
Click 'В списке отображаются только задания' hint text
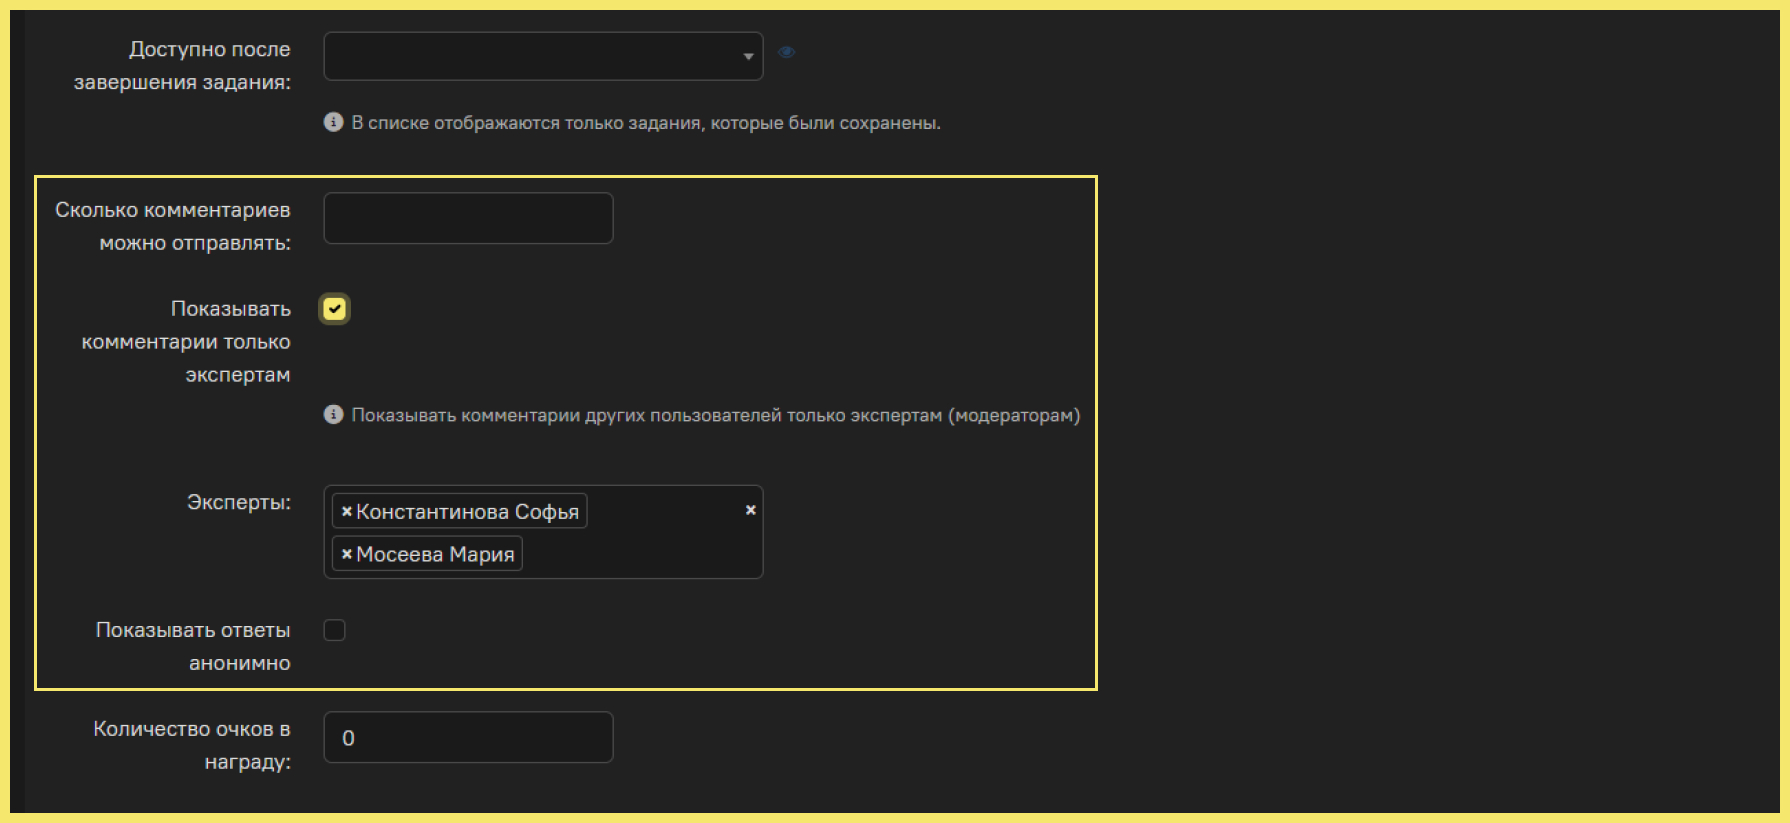click(x=646, y=123)
